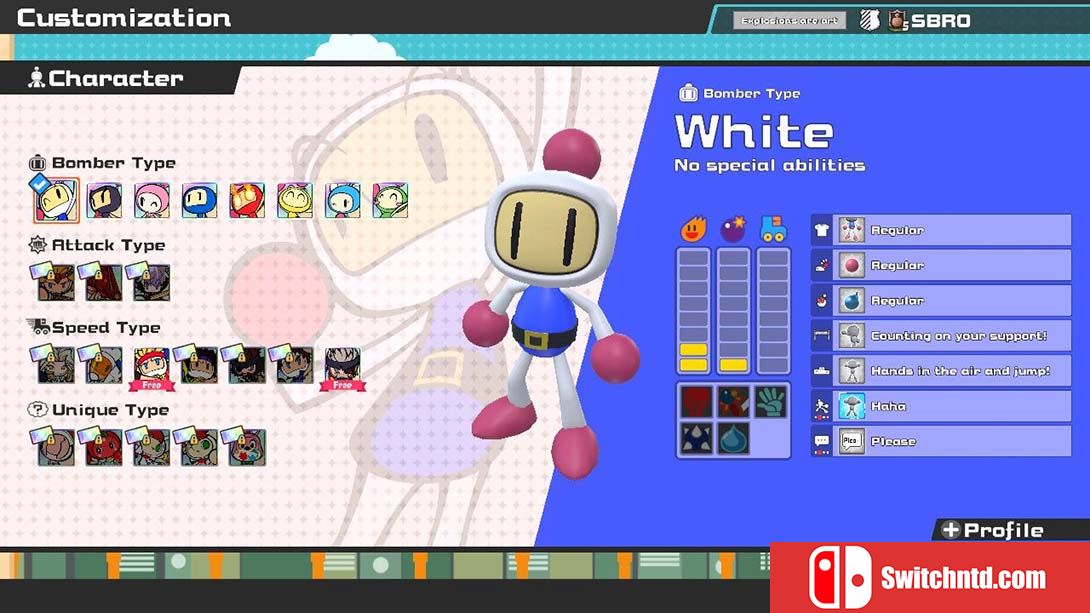The width and height of the screenshot is (1090, 613).
Task: Click the striped shield rank icon
Action: pyautogui.click(x=870, y=20)
